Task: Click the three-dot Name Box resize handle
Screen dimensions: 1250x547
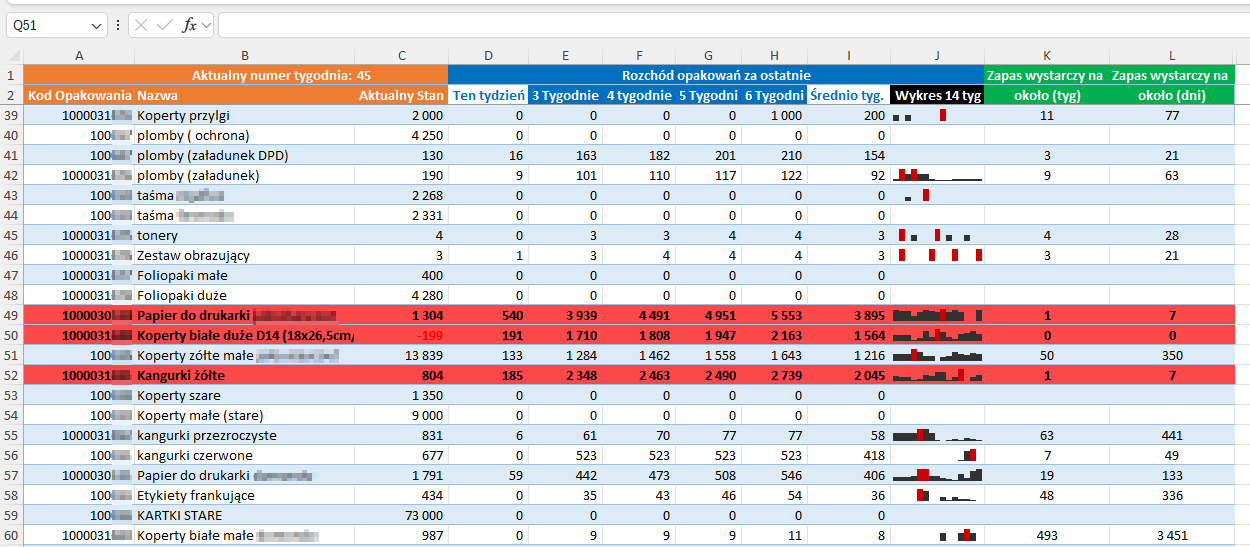Action: click(x=119, y=25)
